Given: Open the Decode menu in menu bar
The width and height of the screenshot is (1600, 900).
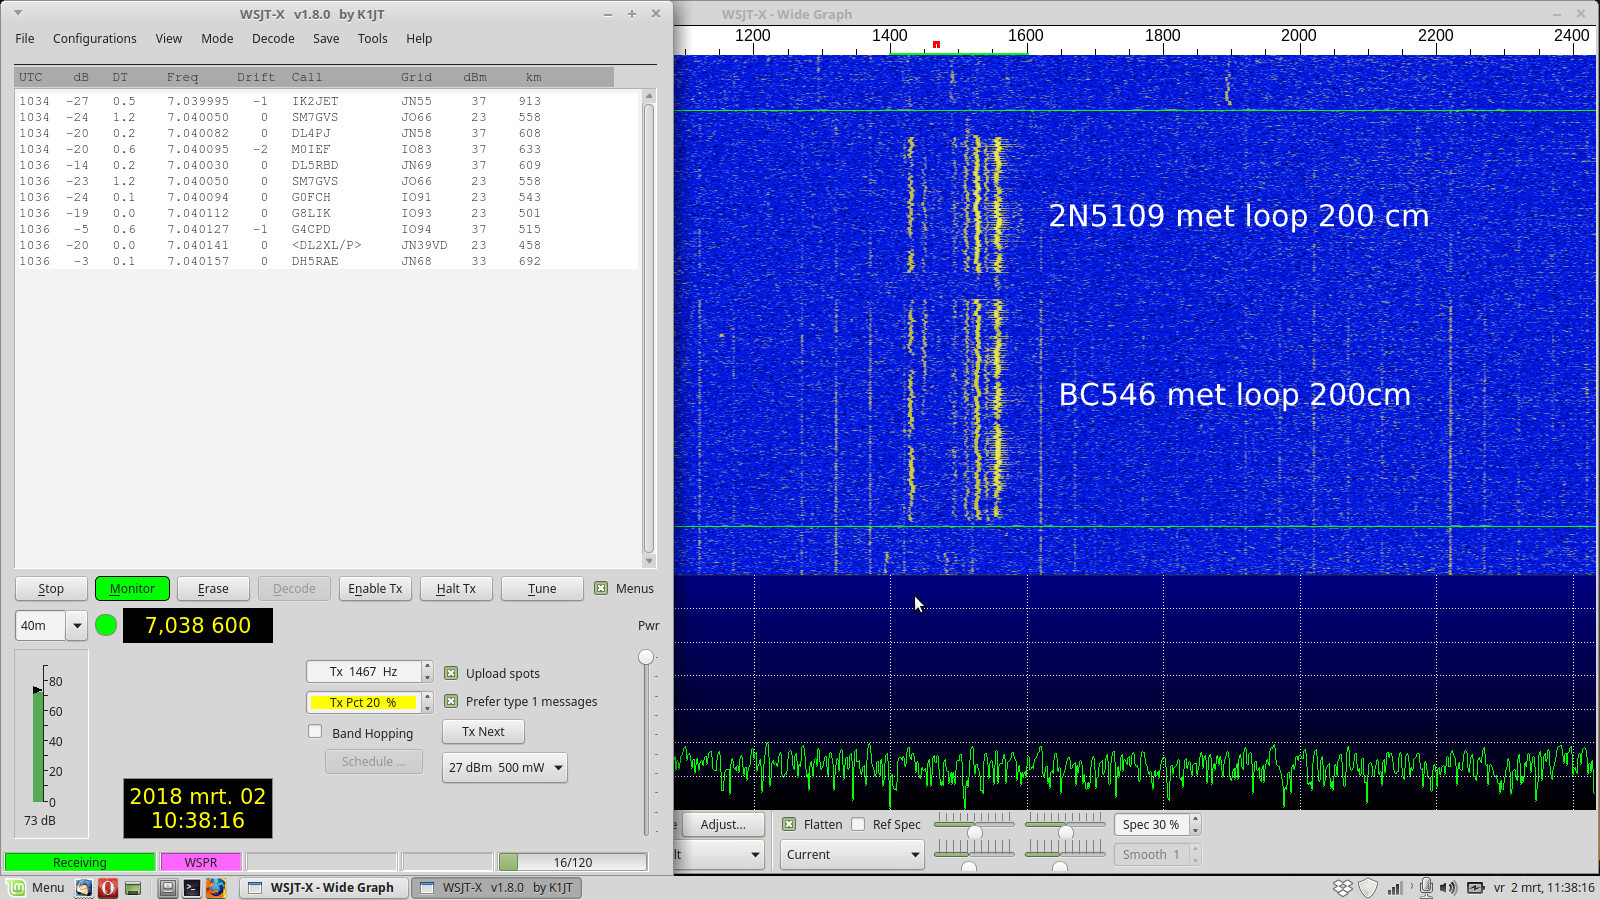Looking at the screenshot, I should click(x=273, y=39).
